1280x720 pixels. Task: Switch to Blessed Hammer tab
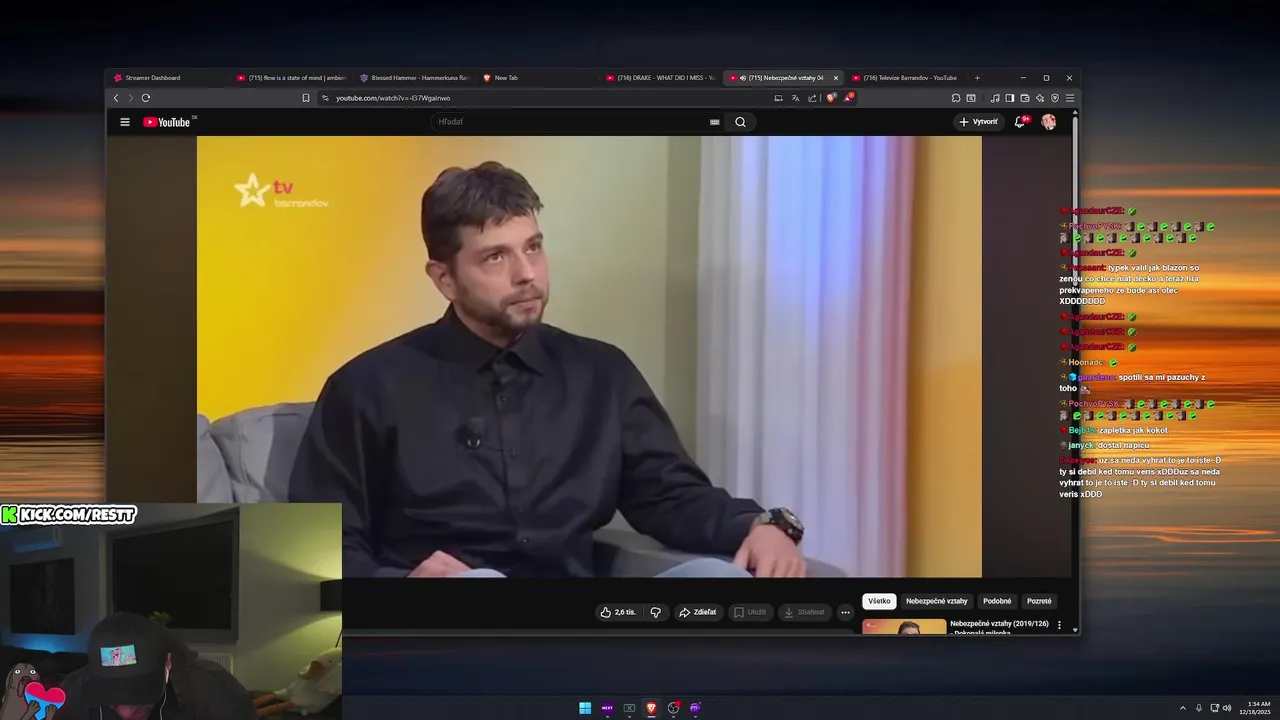pos(413,78)
